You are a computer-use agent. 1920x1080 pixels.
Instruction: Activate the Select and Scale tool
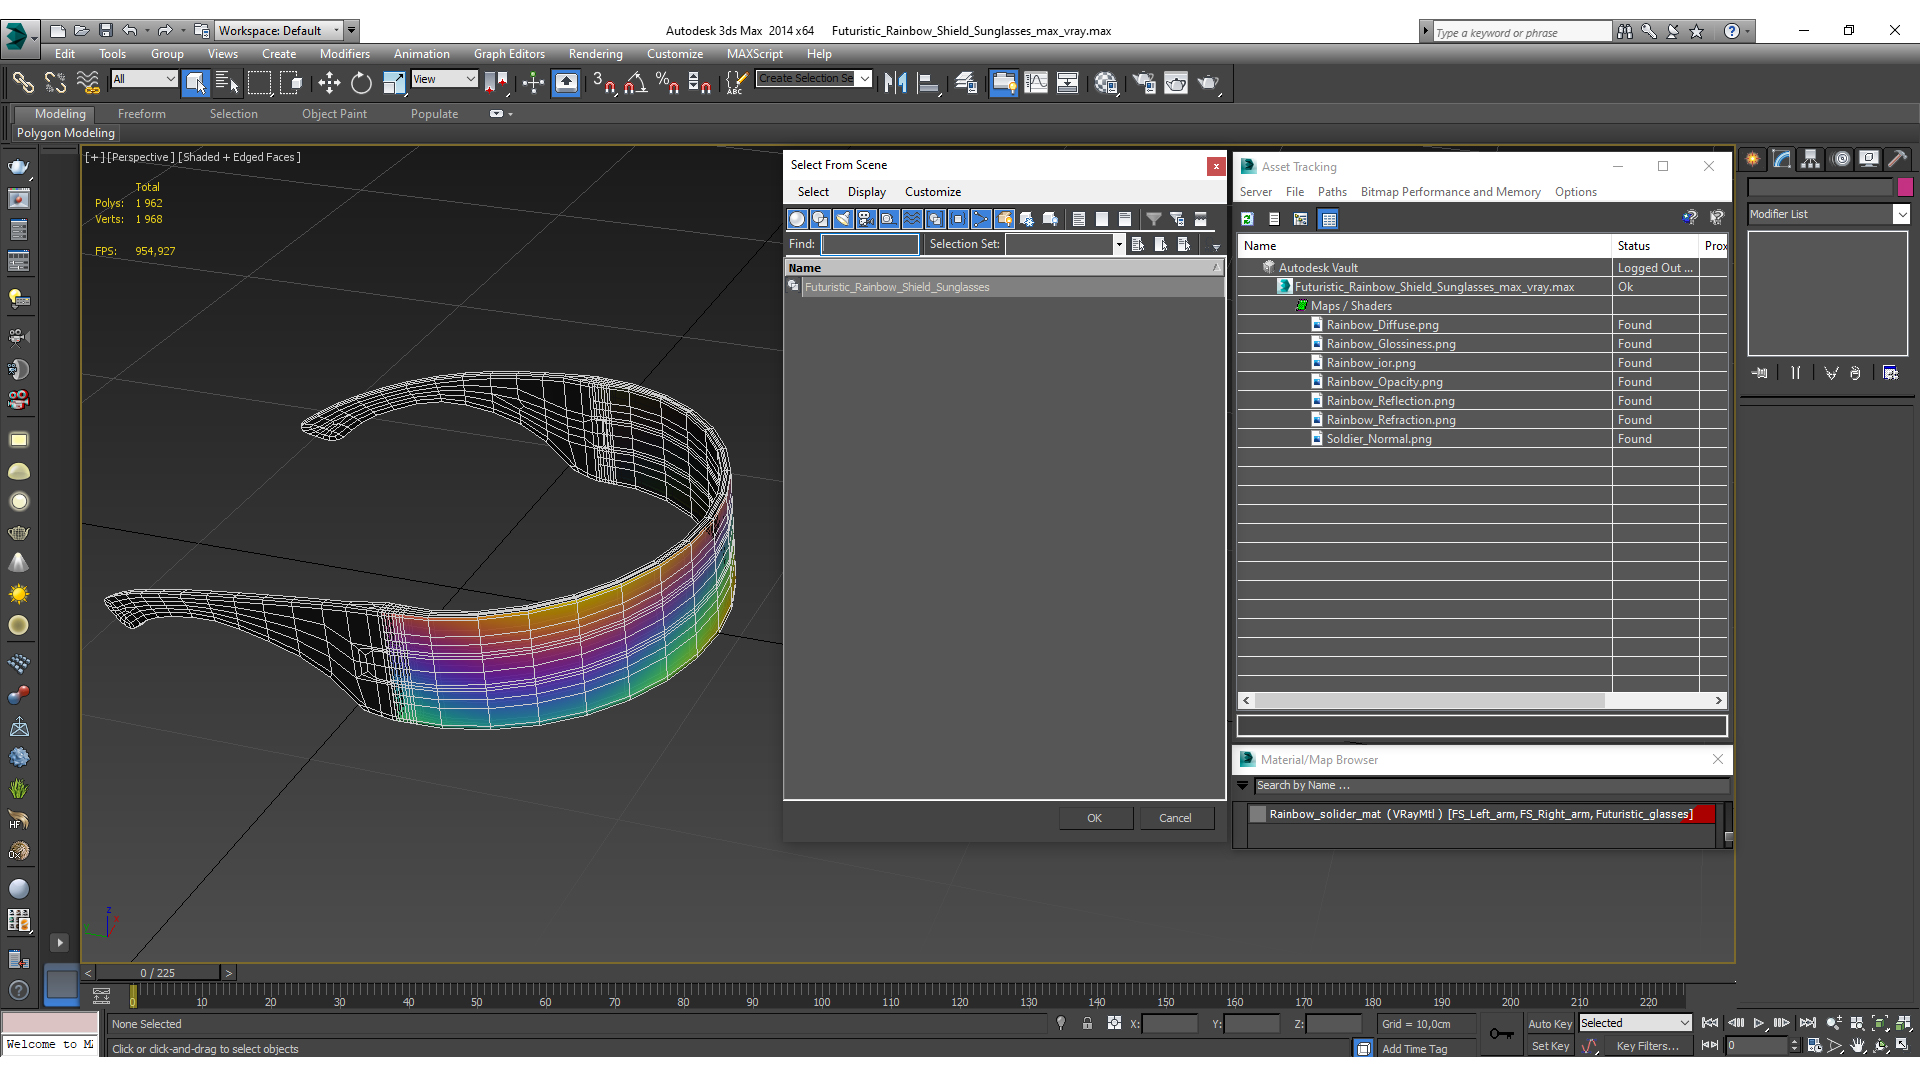(393, 83)
